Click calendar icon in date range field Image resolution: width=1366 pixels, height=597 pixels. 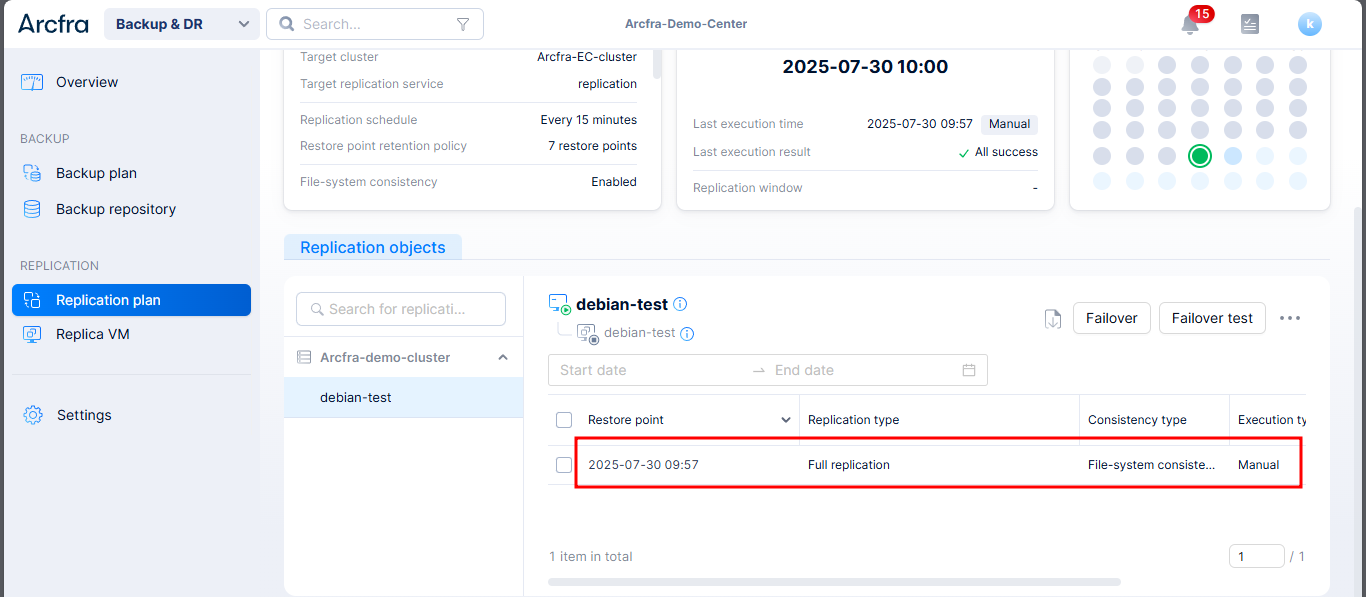968,370
